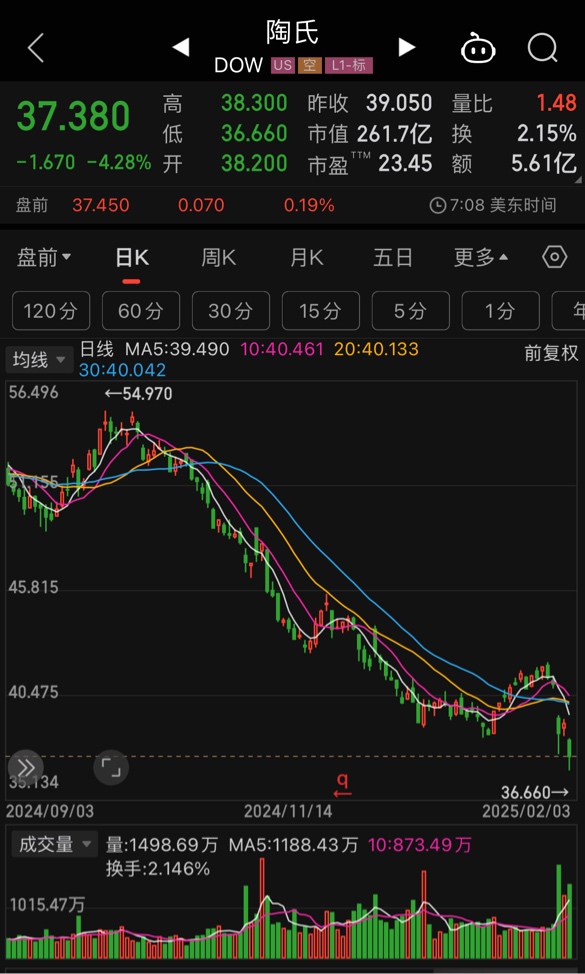Tap the back arrow icon
The height and width of the screenshot is (974, 585).
coord(36,48)
